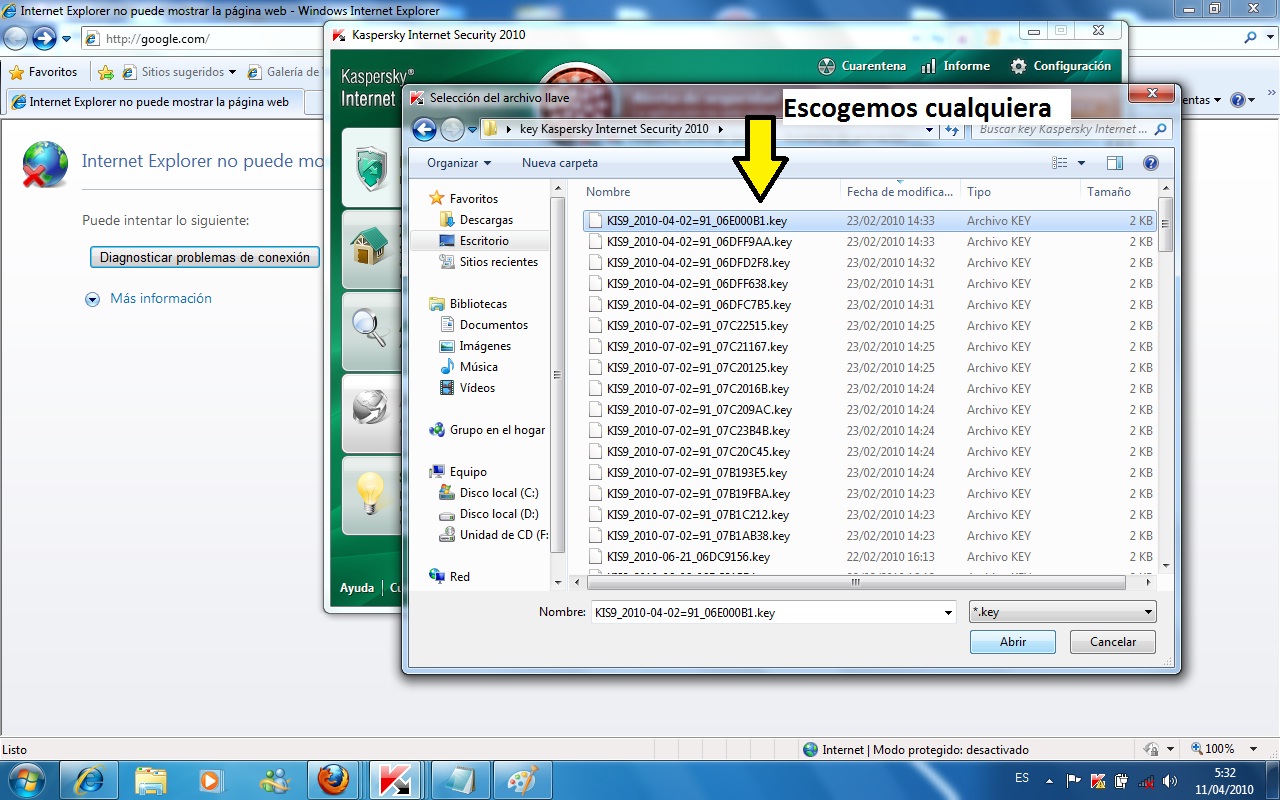The image size is (1280, 800).
Task: Toggle the preview pane icon
Action: coord(1115,163)
